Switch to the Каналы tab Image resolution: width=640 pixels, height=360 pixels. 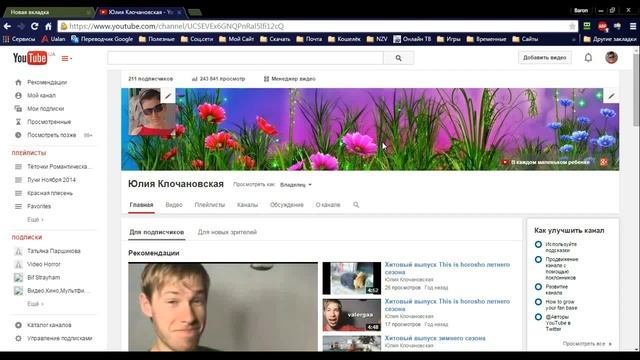click(247, 205)
